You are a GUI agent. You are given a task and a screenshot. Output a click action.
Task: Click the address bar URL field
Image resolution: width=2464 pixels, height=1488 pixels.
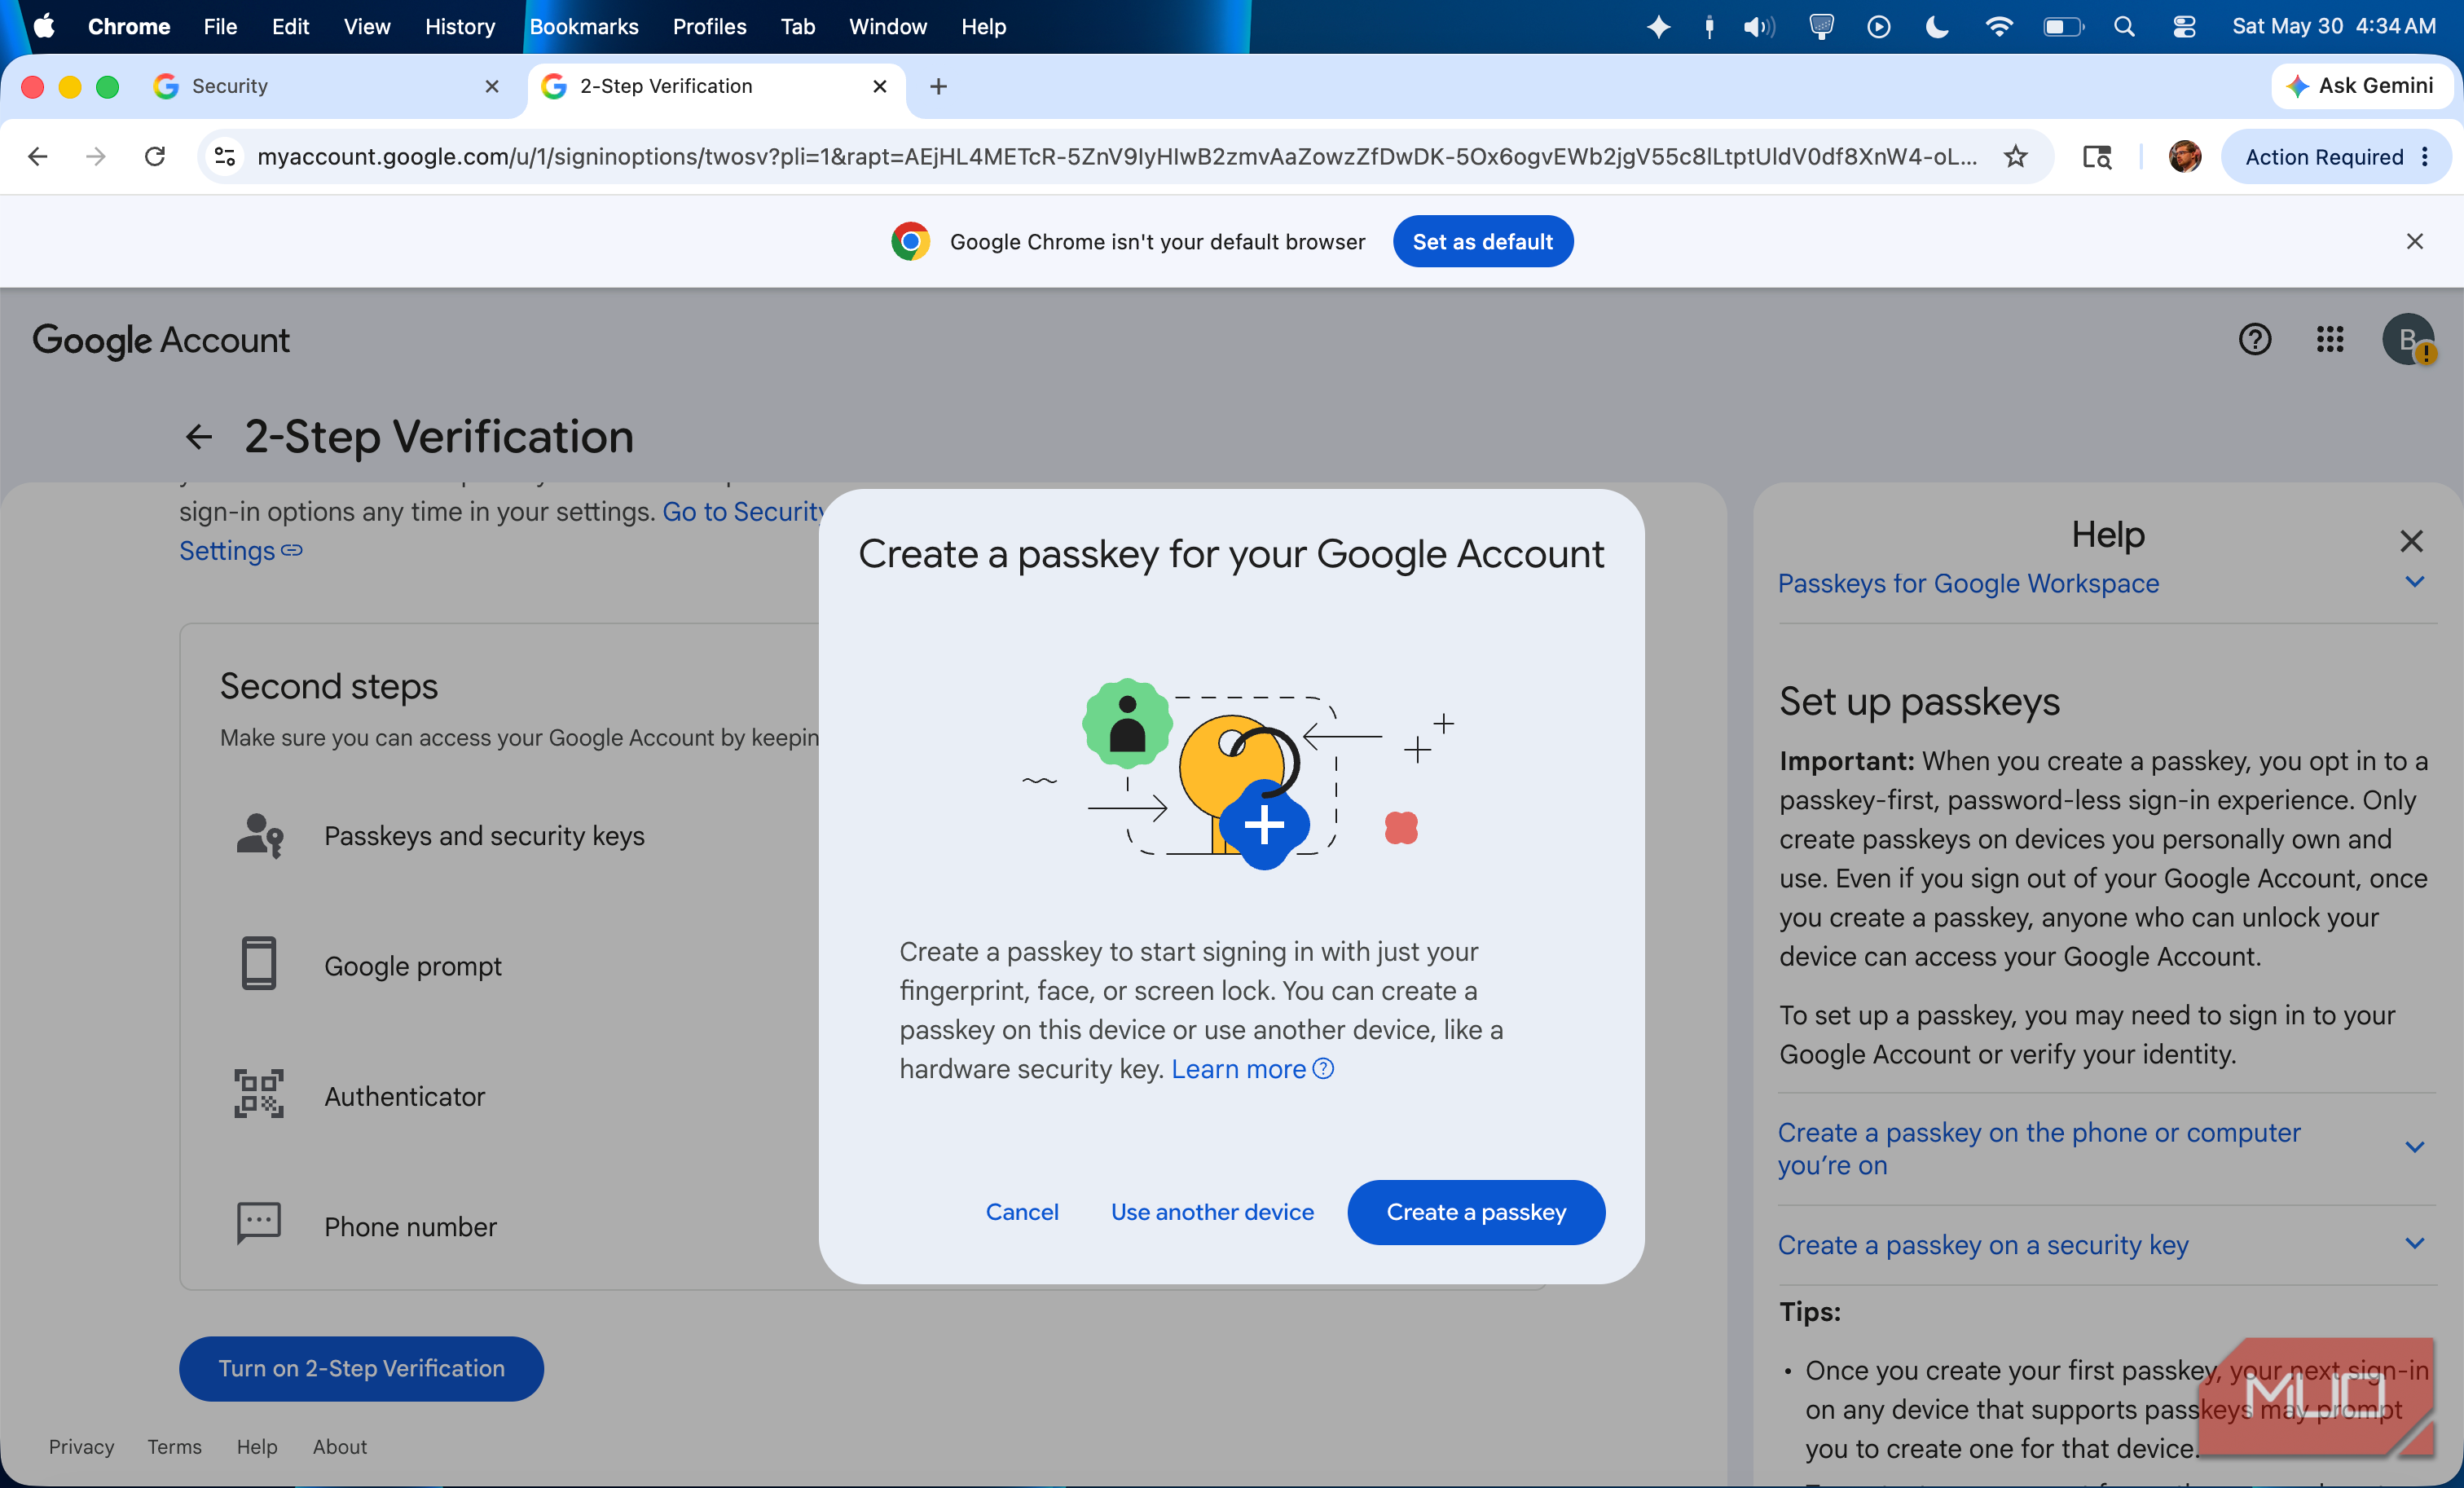click(x=1116, y=156)
